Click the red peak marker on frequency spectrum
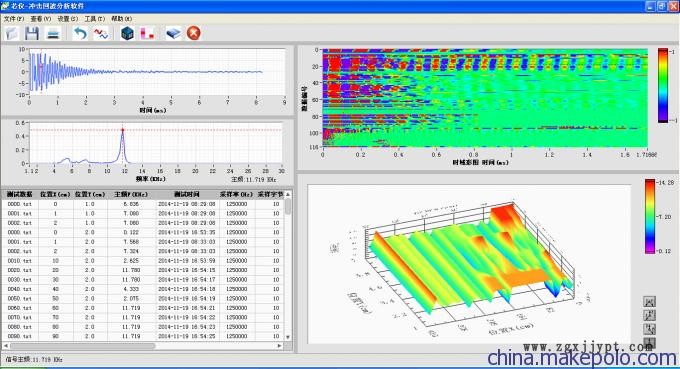Image resolution: width=680 pixels, height=369 pixels. (123, 130)
